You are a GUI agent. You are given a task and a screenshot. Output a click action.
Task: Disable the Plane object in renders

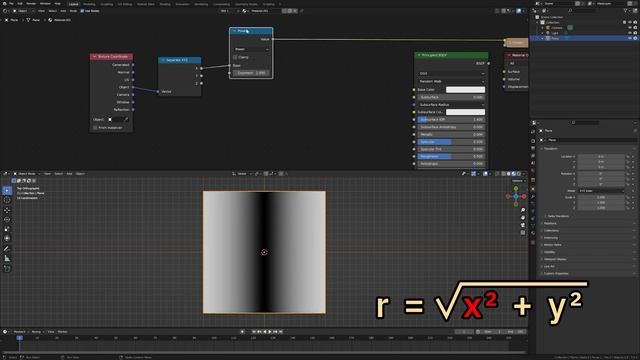[635, 38]
